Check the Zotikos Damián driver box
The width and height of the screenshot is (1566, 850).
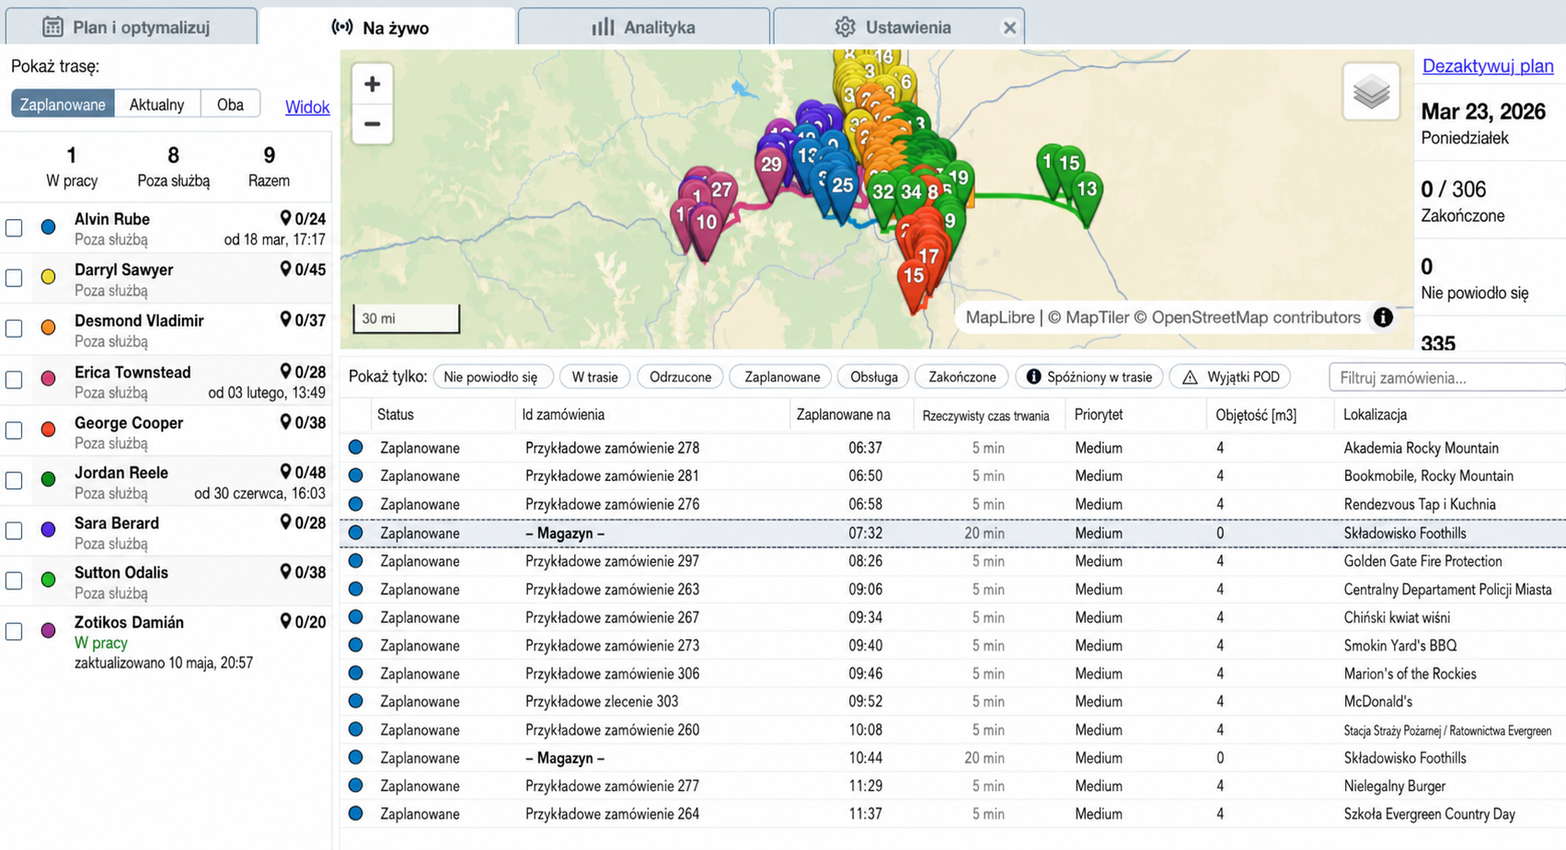tap(14, 631)
